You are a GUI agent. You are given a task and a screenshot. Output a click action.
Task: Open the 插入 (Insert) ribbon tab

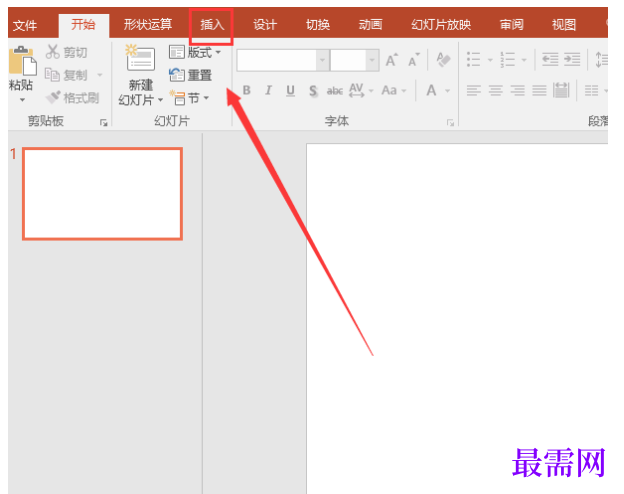click(212, 25)
